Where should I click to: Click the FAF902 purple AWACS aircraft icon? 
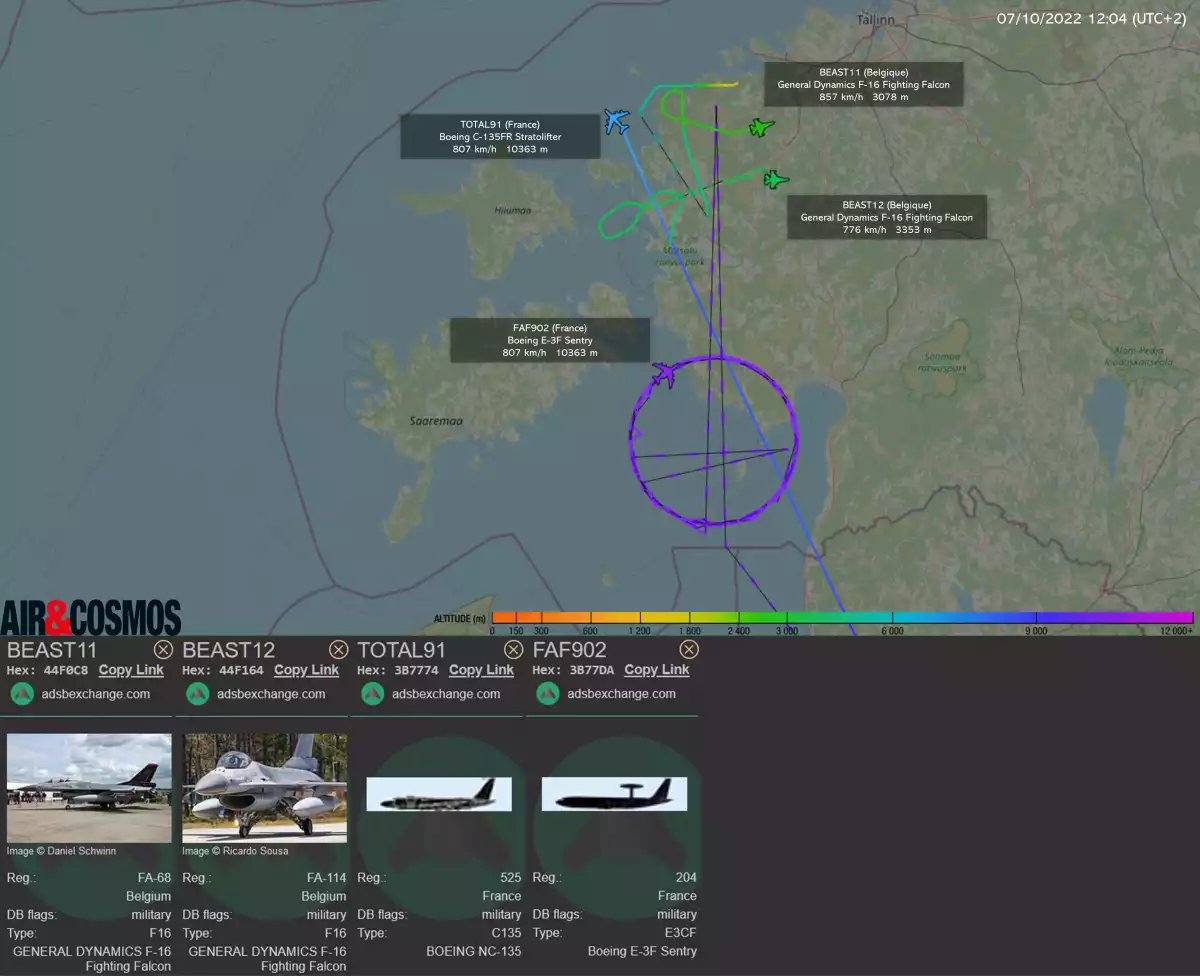point(663,376)
